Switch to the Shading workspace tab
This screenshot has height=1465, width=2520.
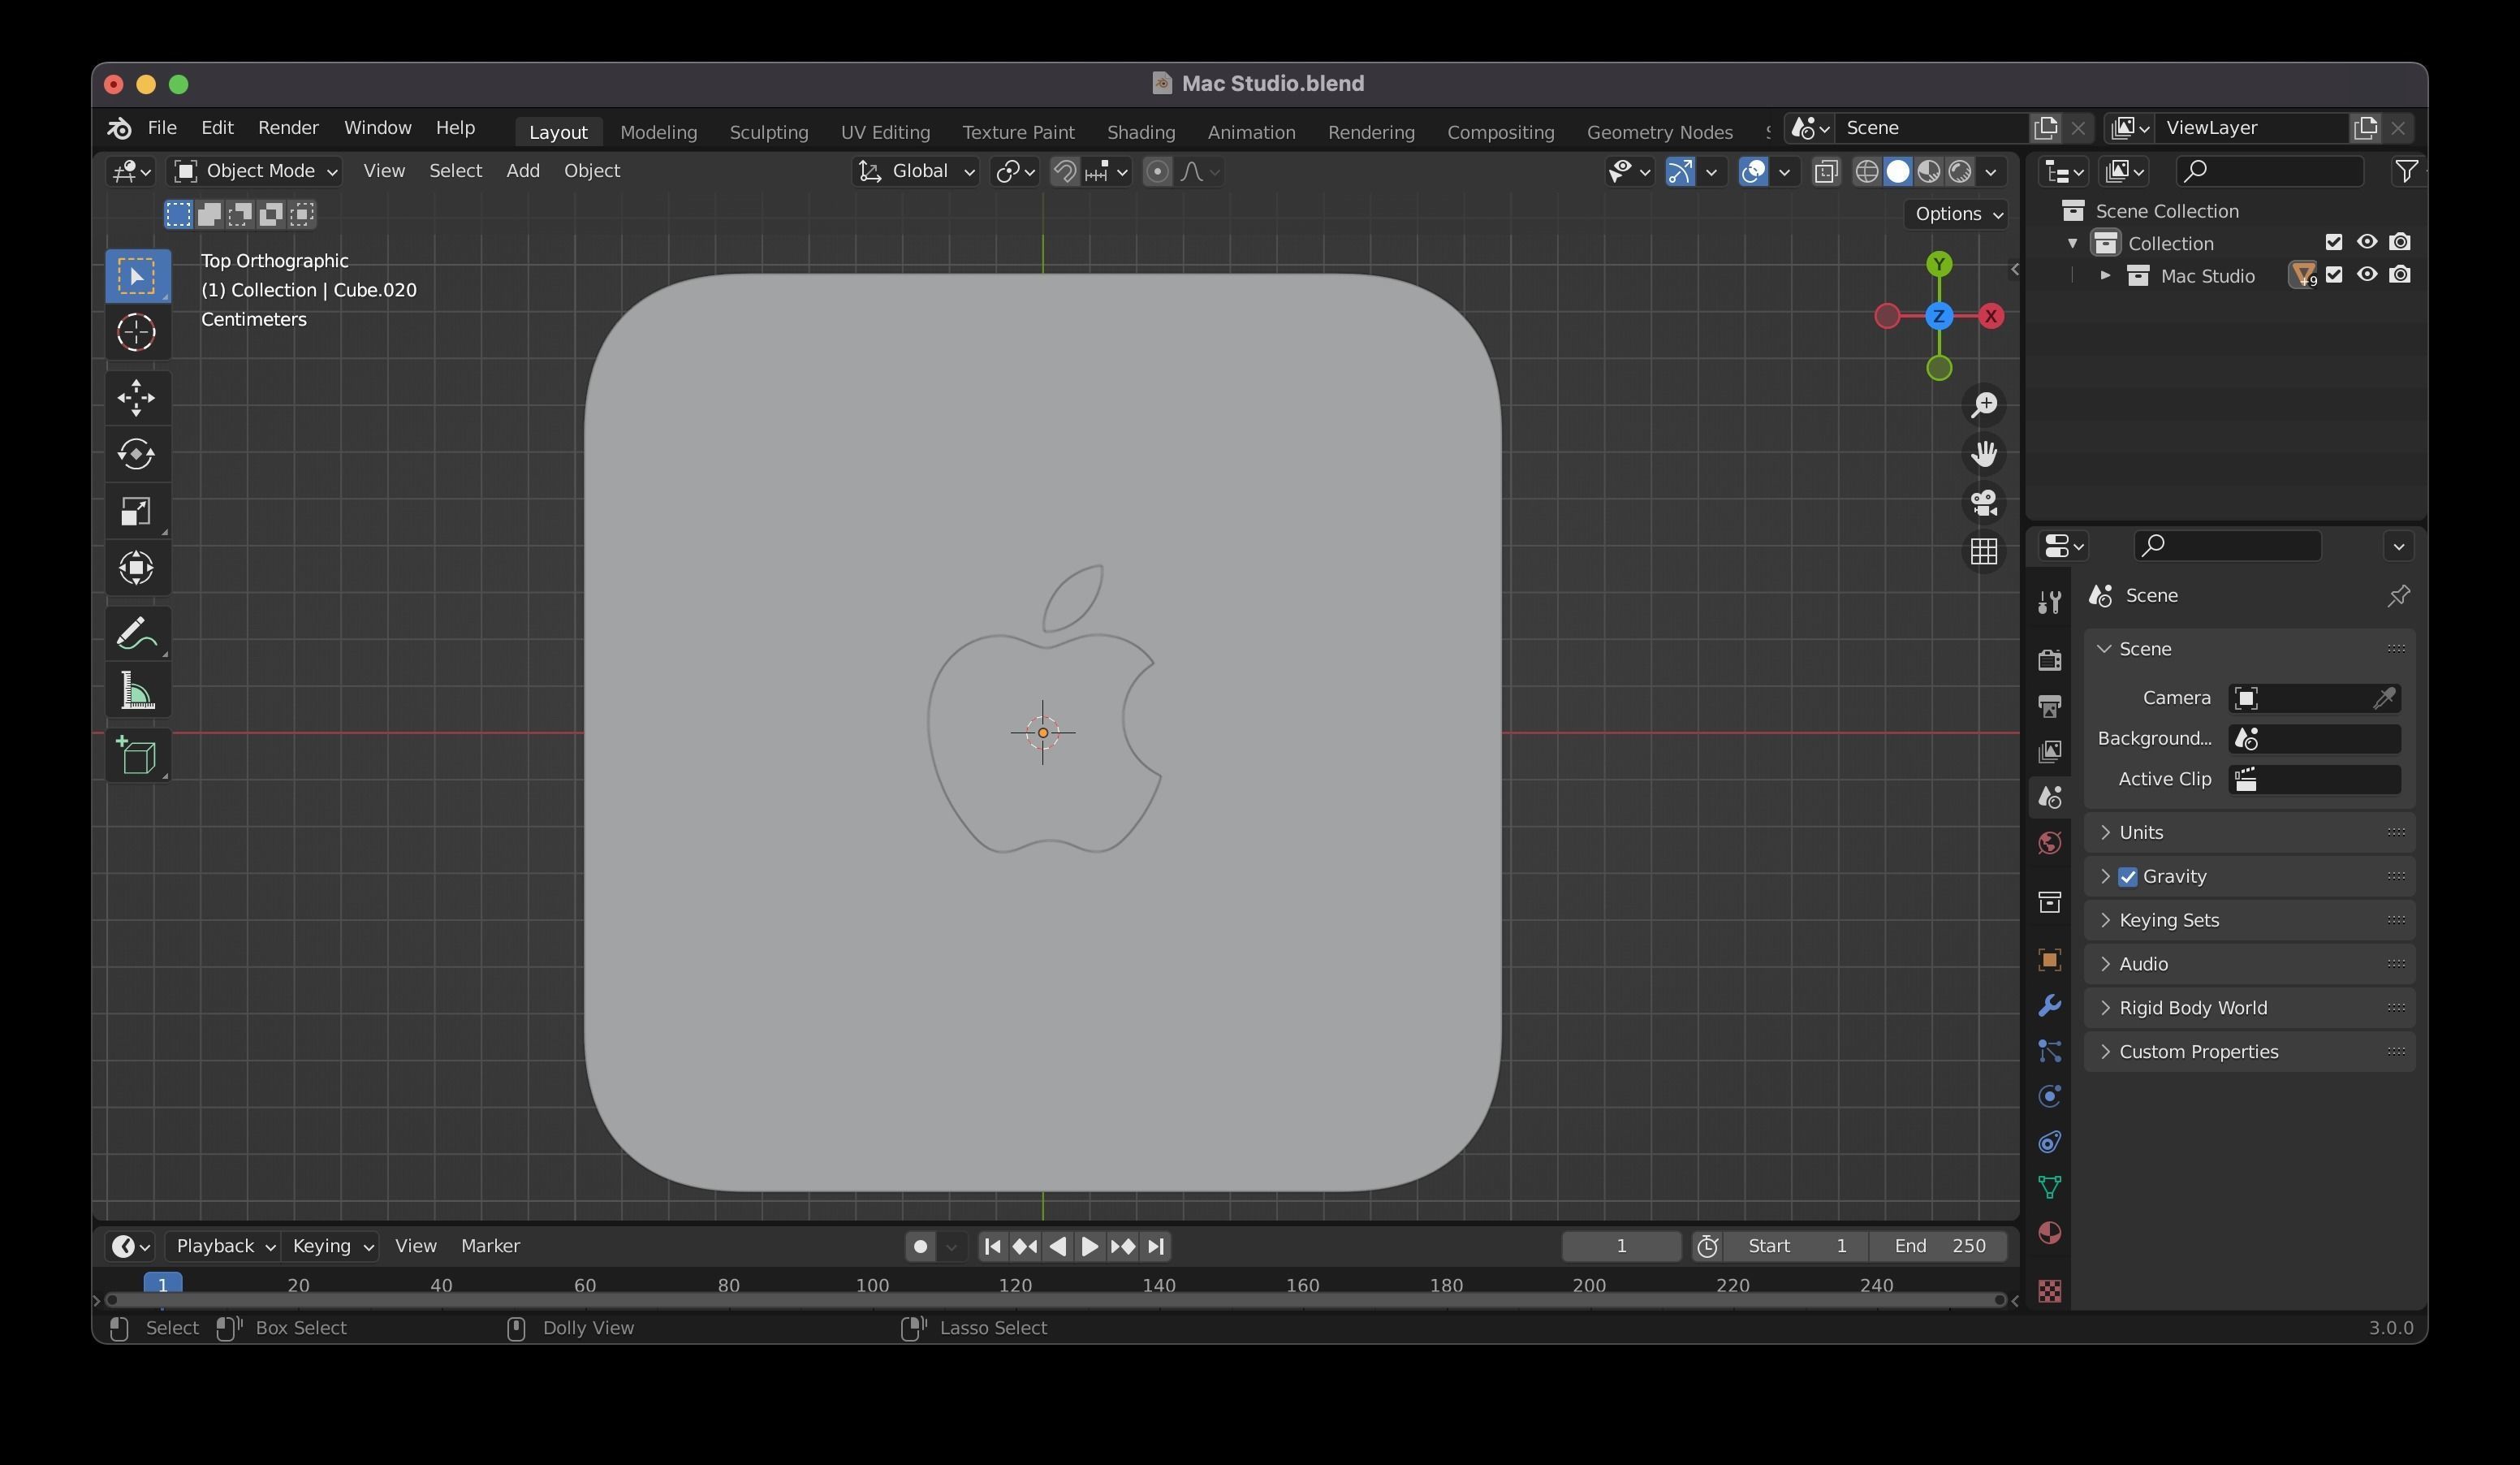[1140, 132]
